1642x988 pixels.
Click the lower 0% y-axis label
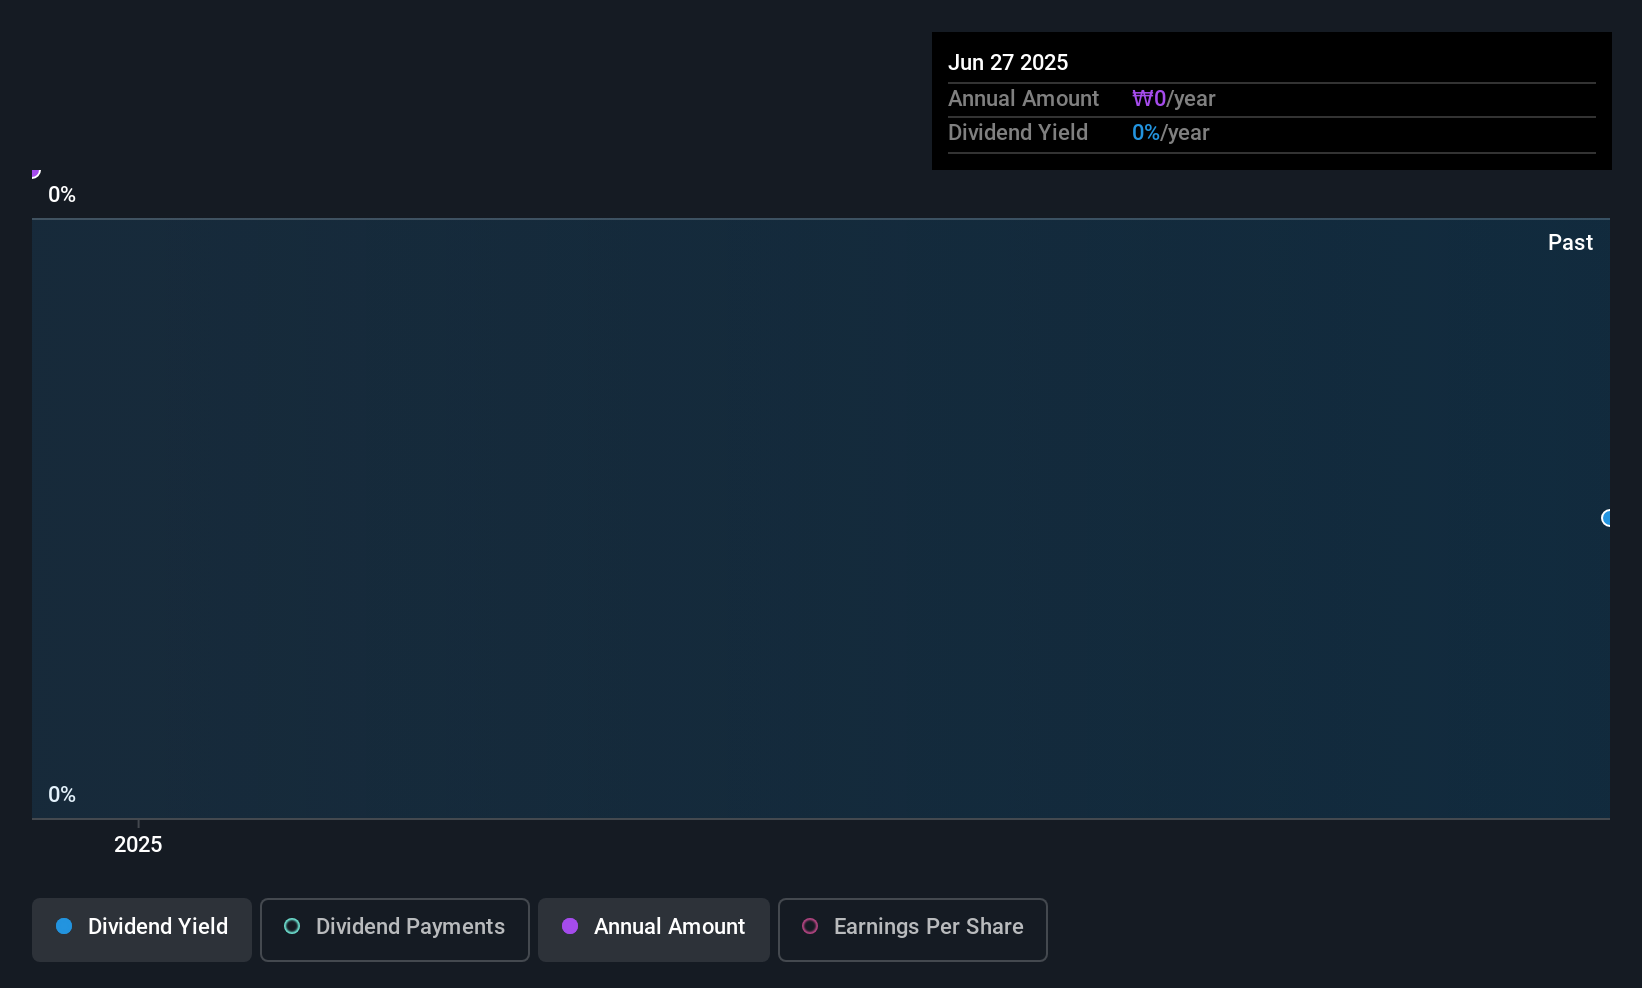[x=62, y=795]
